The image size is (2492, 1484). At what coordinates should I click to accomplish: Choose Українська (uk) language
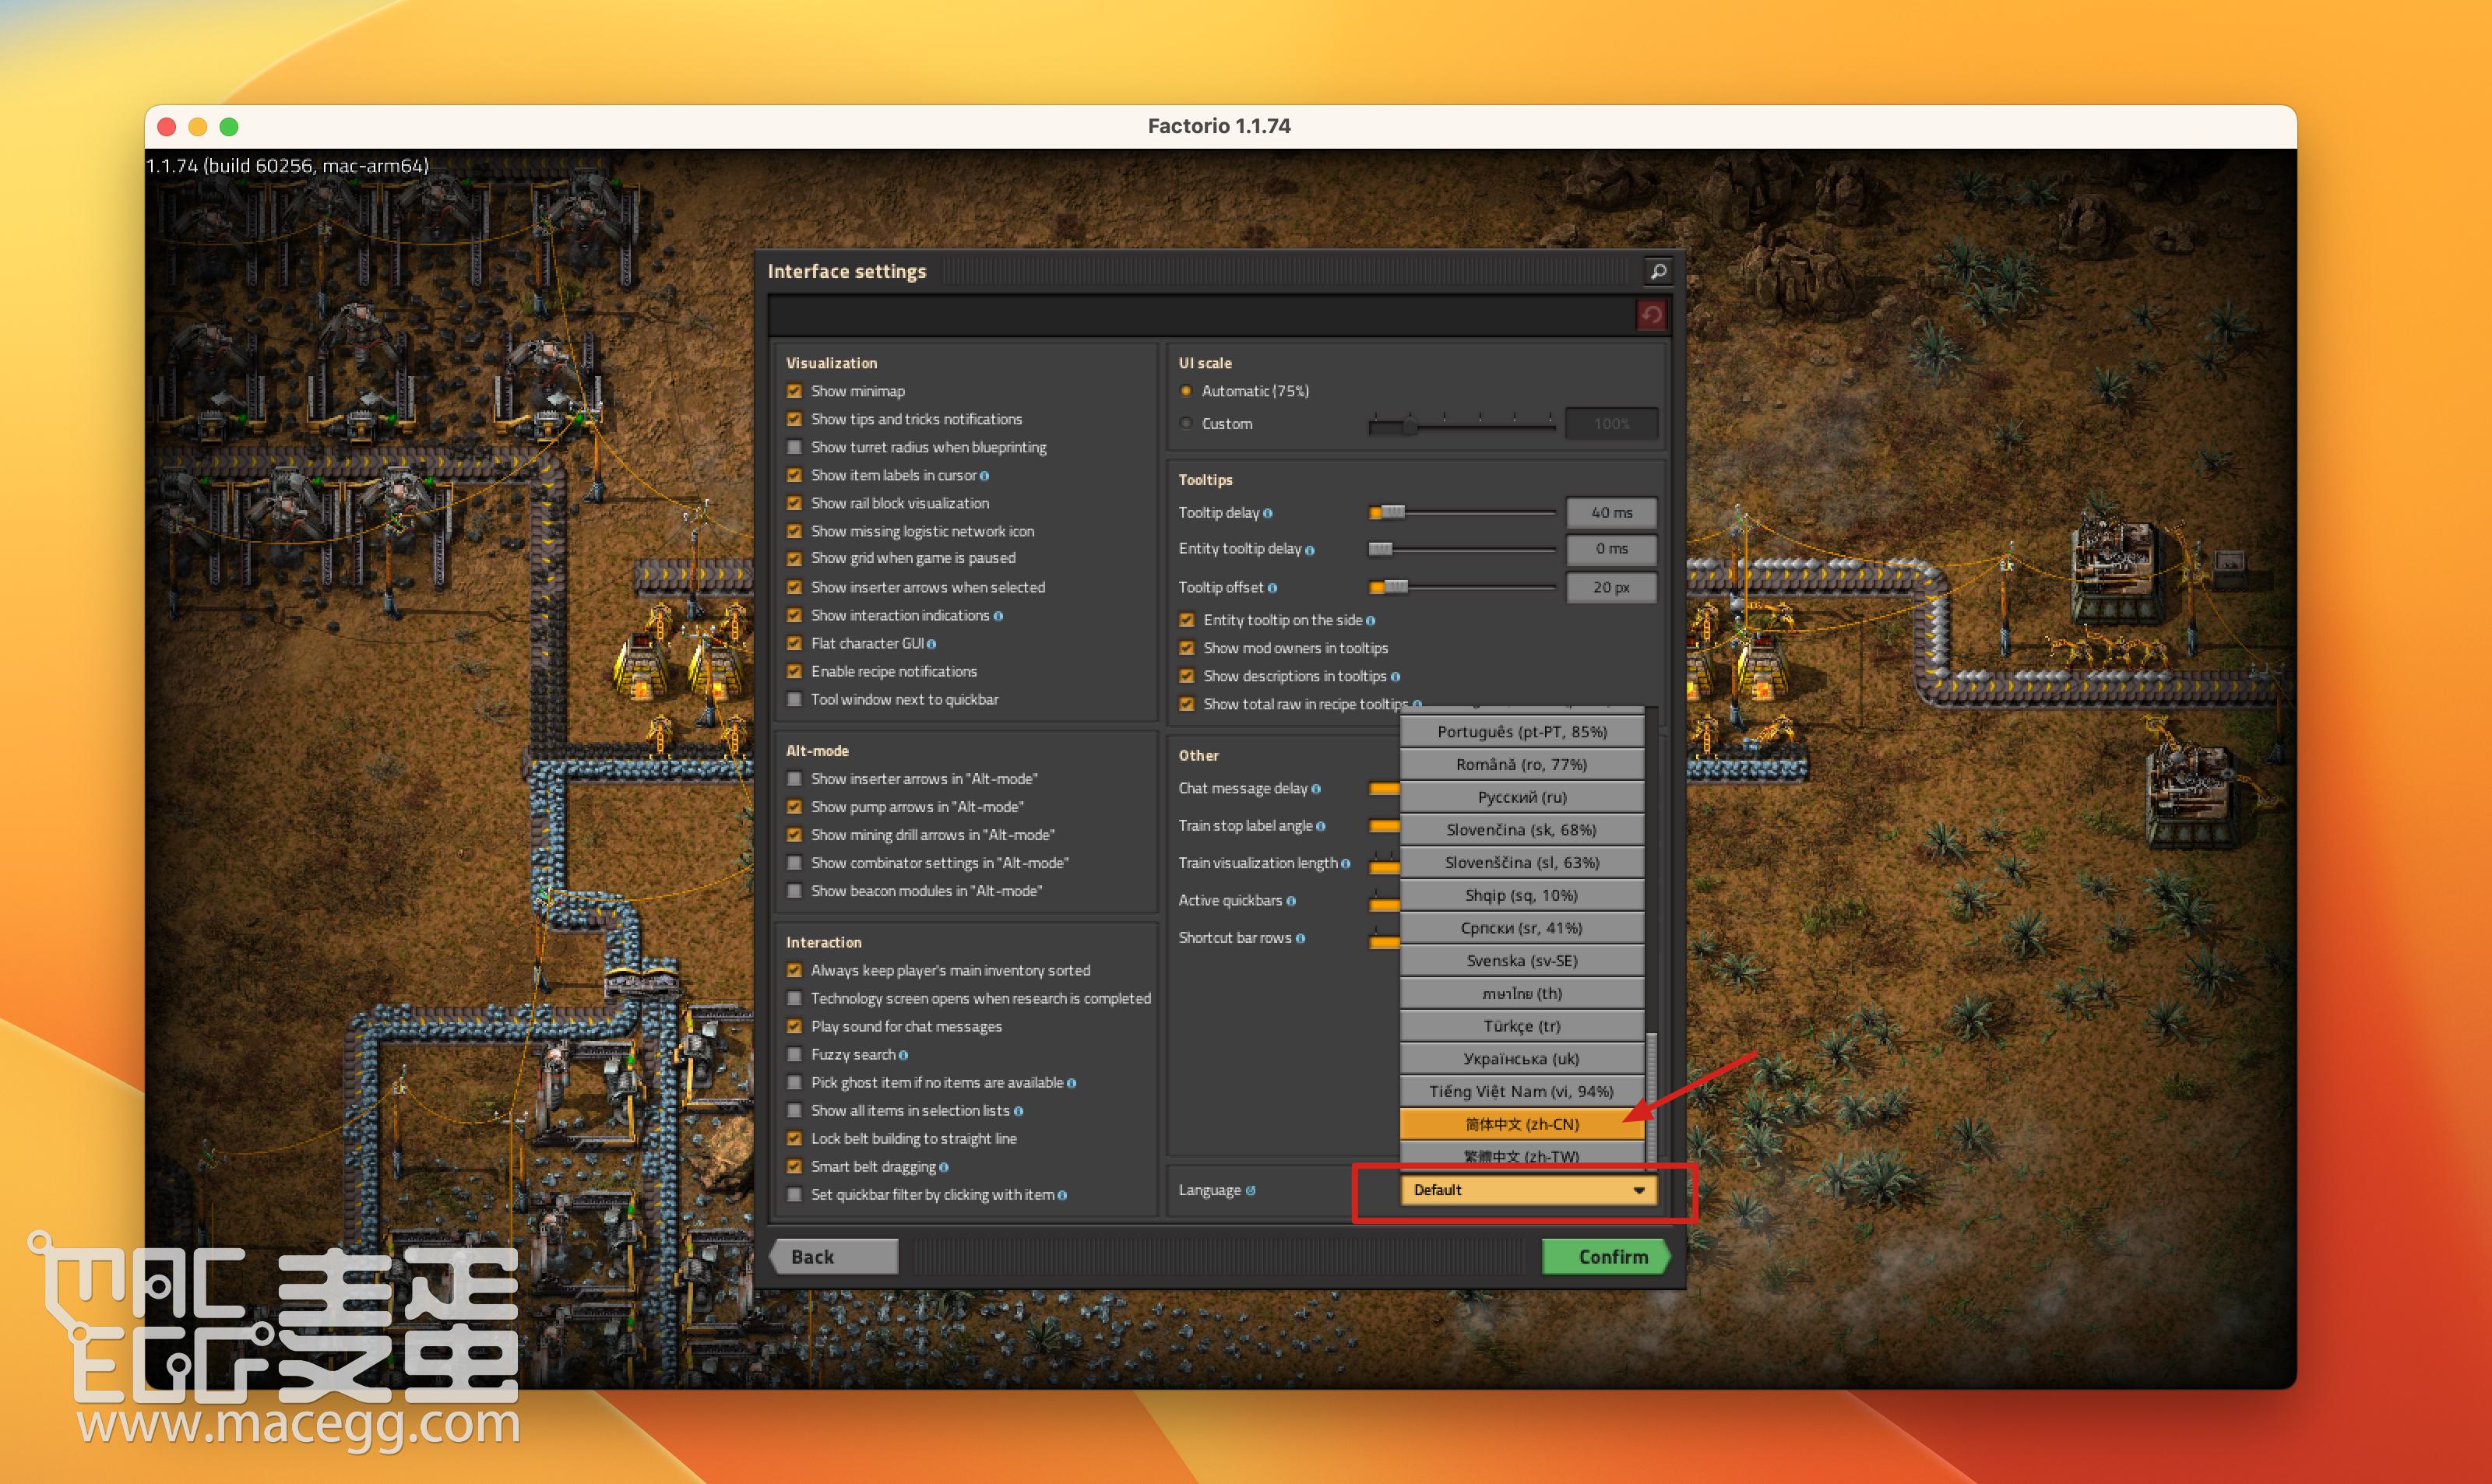point(1522,1059)
